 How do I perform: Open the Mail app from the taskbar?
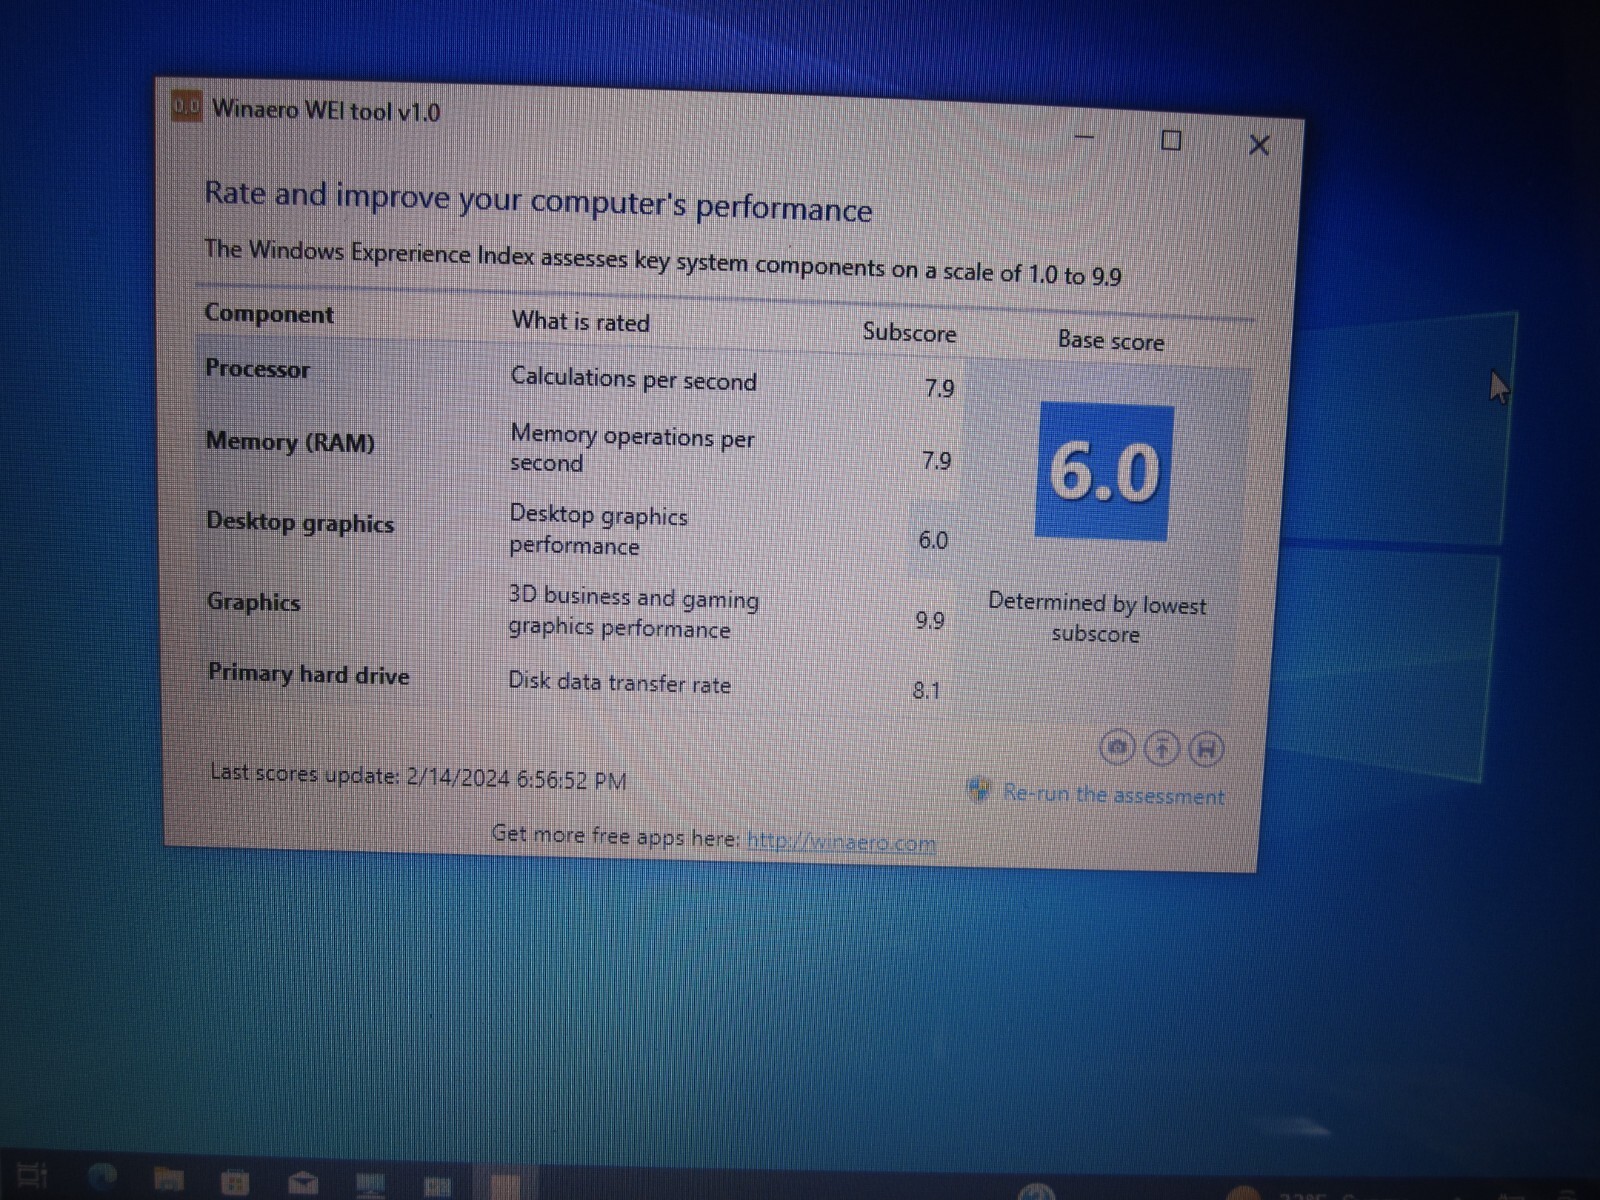[302, 1184]
